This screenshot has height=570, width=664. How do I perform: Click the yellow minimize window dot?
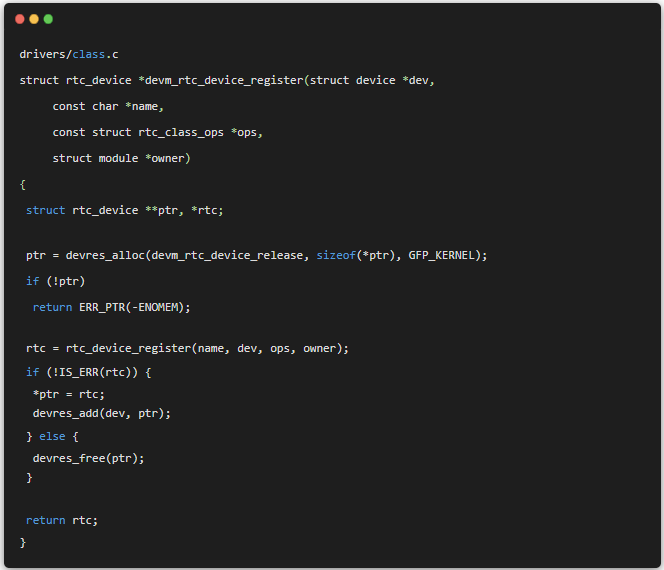34,19
